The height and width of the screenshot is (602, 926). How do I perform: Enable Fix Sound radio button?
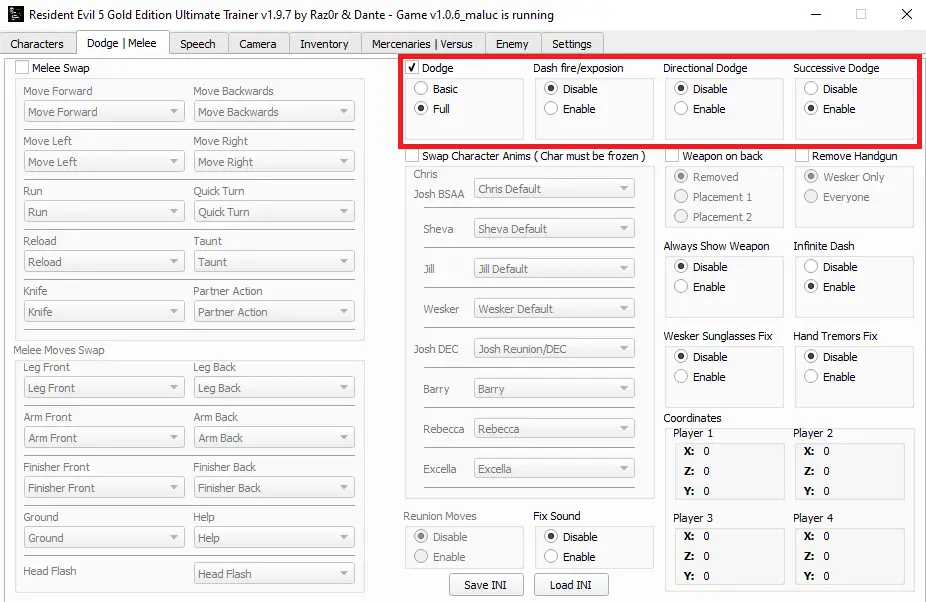point(551,557)
